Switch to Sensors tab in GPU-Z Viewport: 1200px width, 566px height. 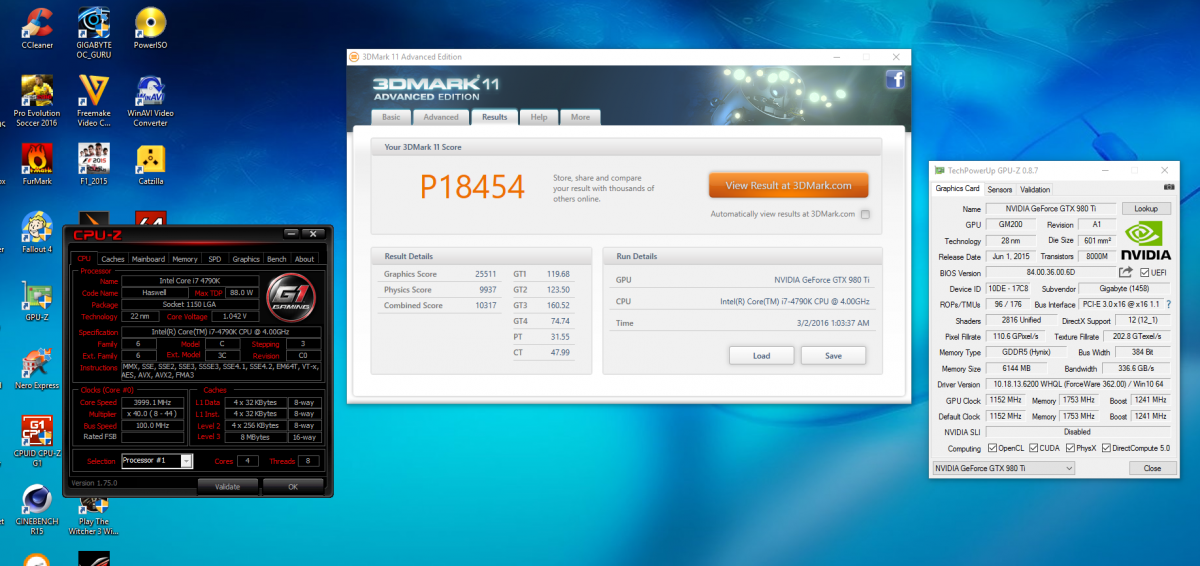tap(999, 189)
